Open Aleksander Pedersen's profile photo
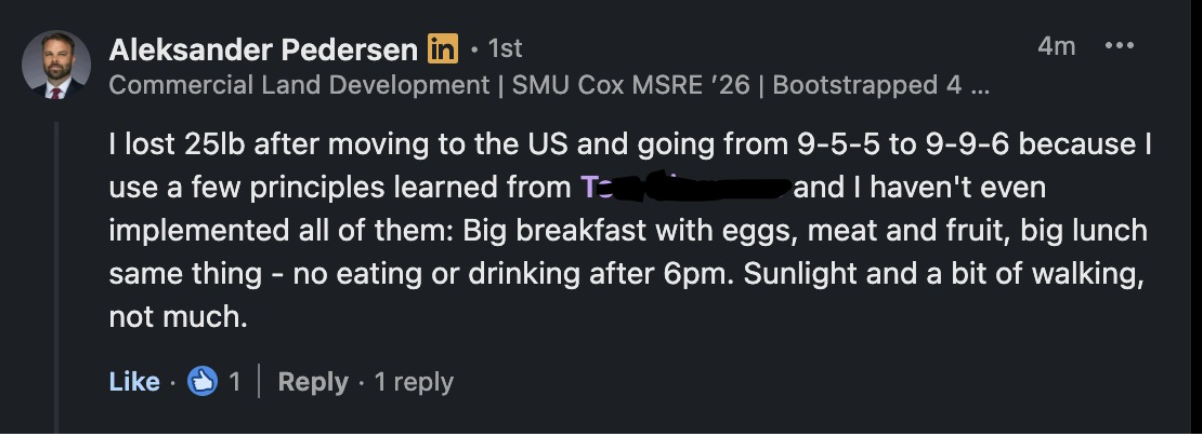This screenshot has height=434, width=1202. (56, 65)
